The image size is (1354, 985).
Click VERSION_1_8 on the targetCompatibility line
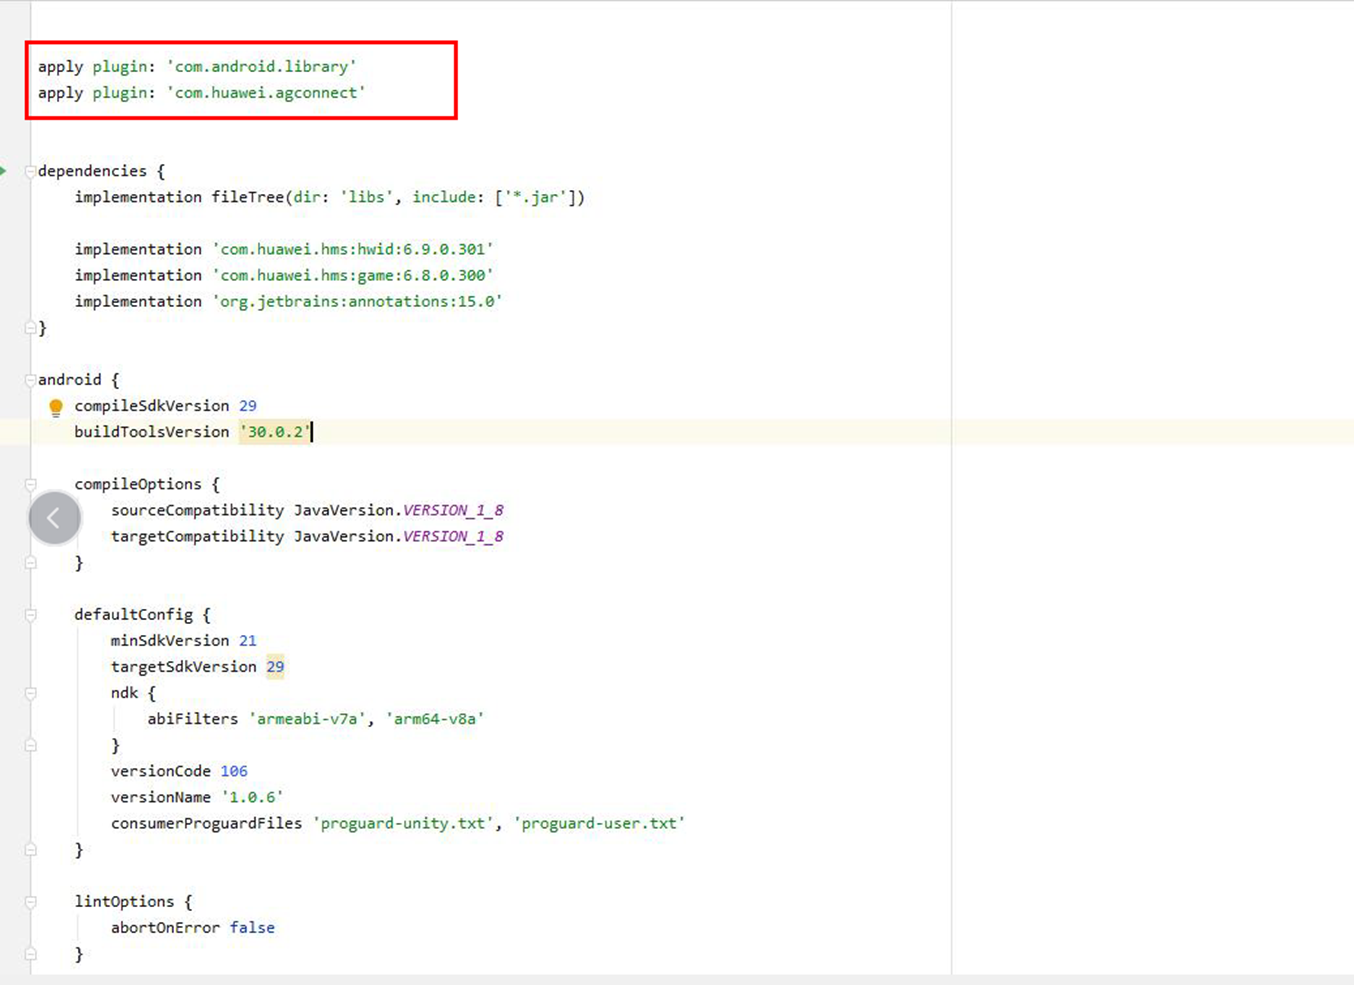453,536
